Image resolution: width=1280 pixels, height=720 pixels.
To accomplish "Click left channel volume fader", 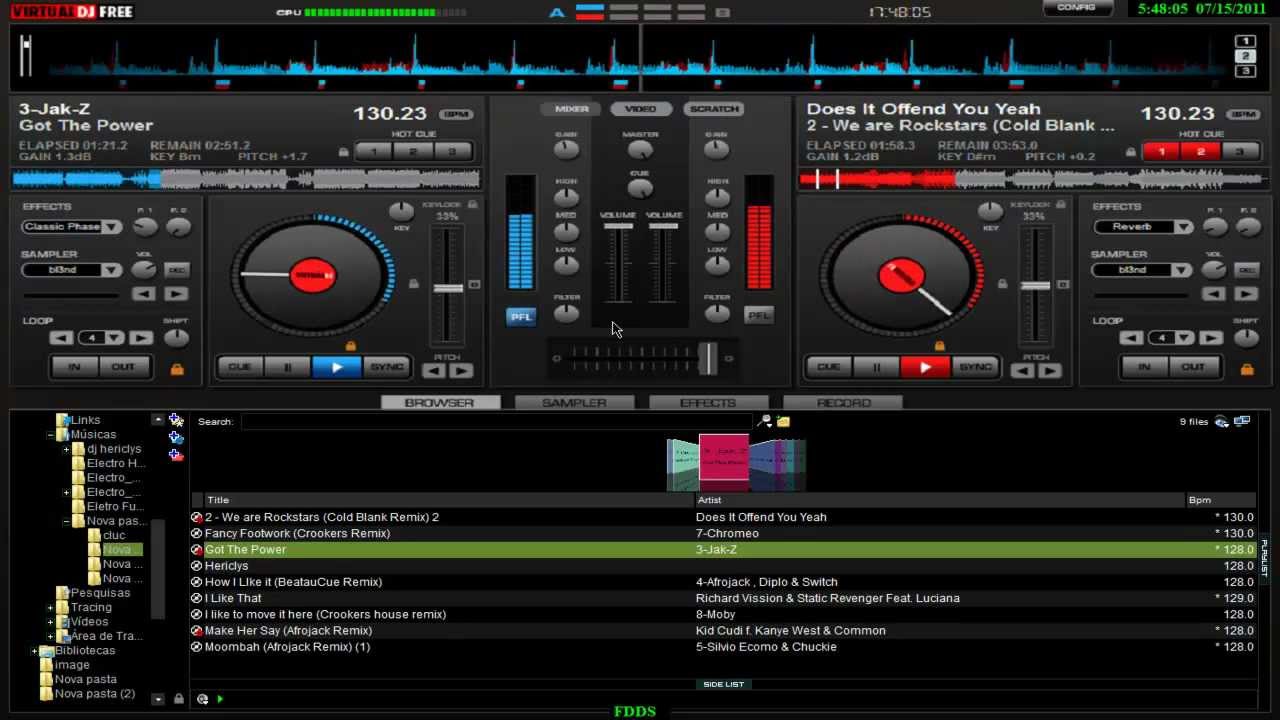I will click(618, 227).
